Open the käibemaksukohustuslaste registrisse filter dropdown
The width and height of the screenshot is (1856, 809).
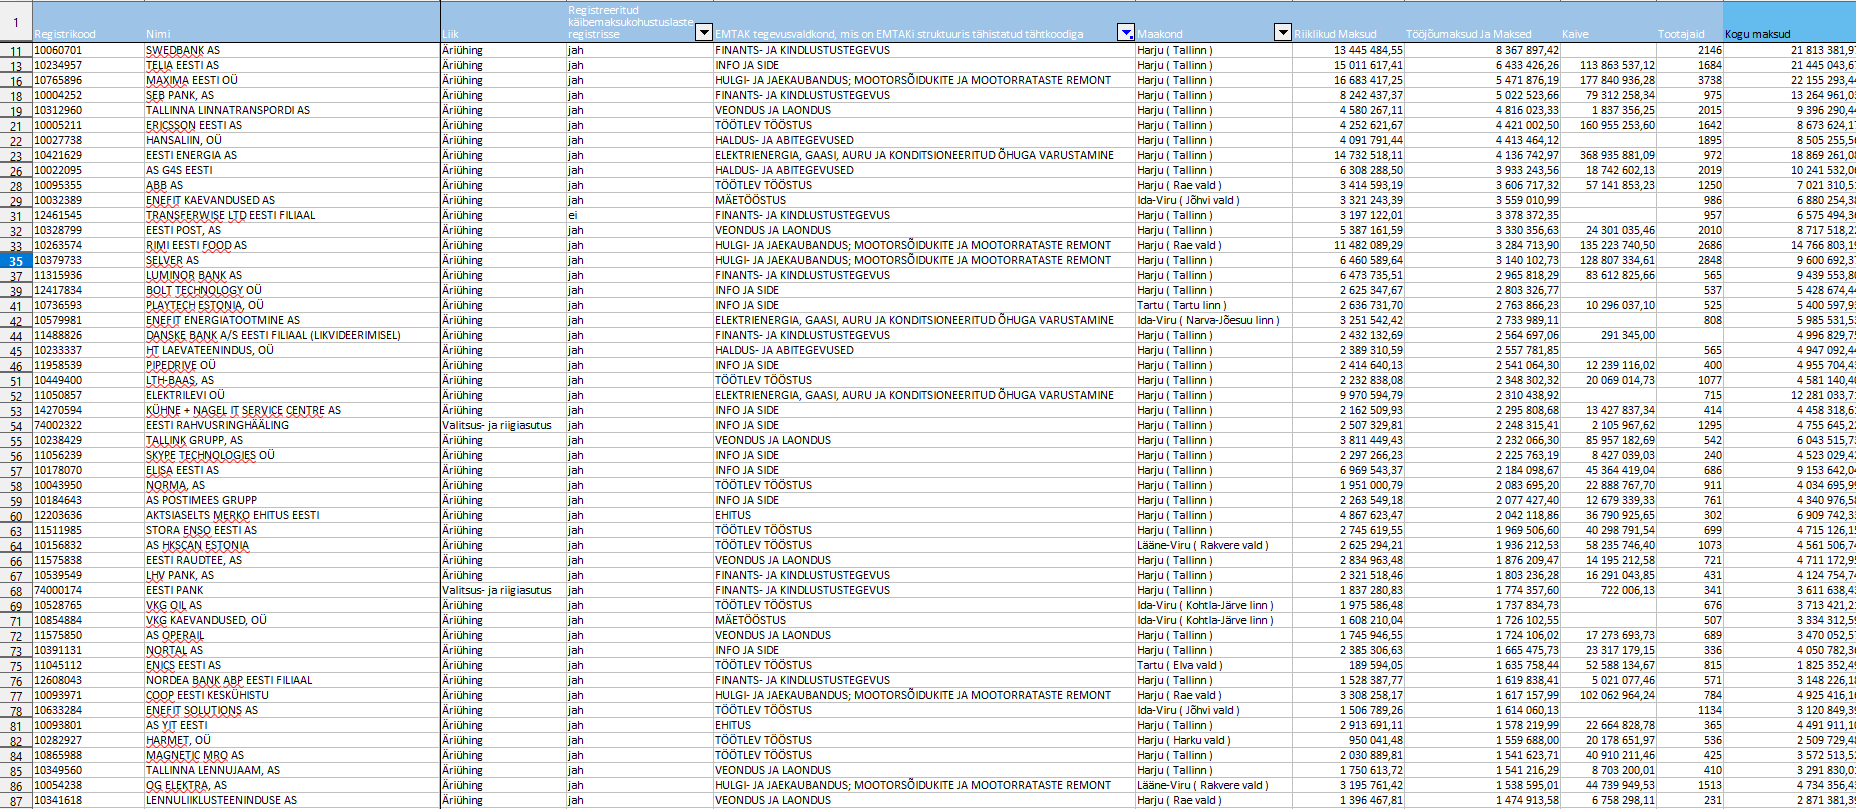pos(703,33)
